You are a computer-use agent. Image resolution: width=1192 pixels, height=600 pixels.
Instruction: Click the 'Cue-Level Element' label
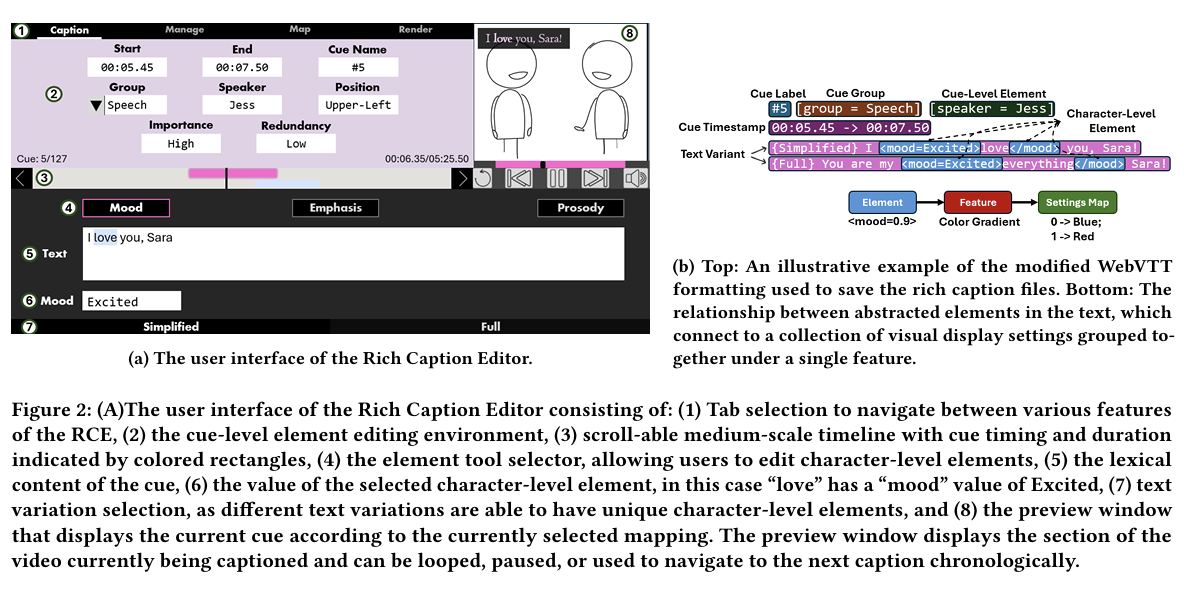click(994, 94)
